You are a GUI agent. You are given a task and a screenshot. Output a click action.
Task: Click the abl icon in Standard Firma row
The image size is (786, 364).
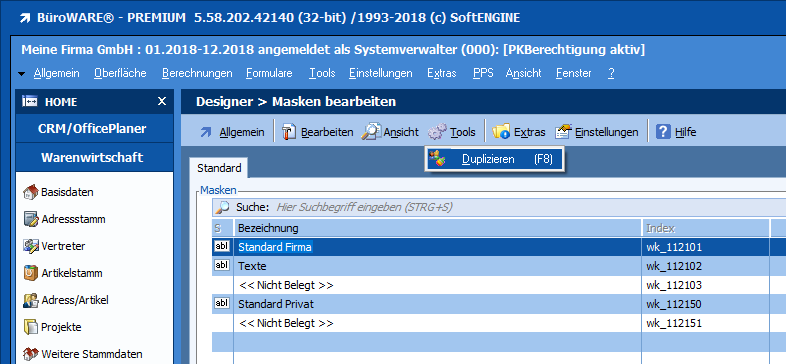click(x=222, y=246)
